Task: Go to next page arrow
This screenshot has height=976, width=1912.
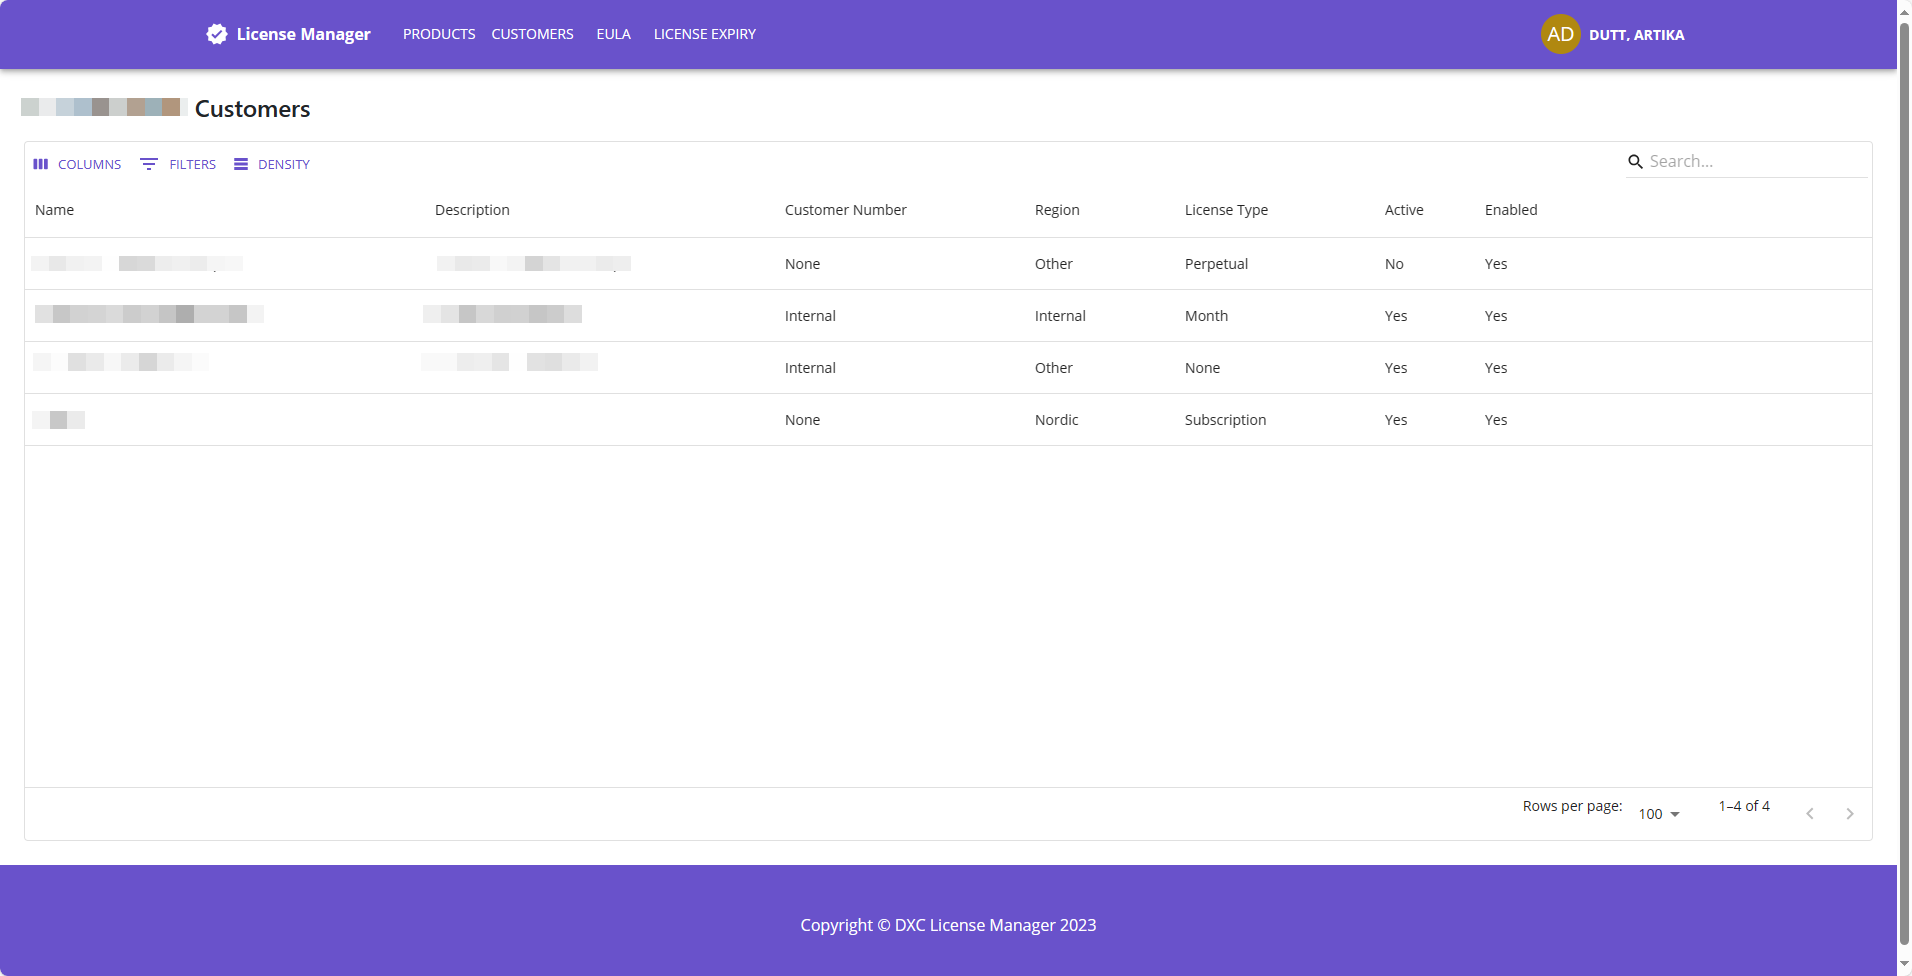Action: point(1849,814)
